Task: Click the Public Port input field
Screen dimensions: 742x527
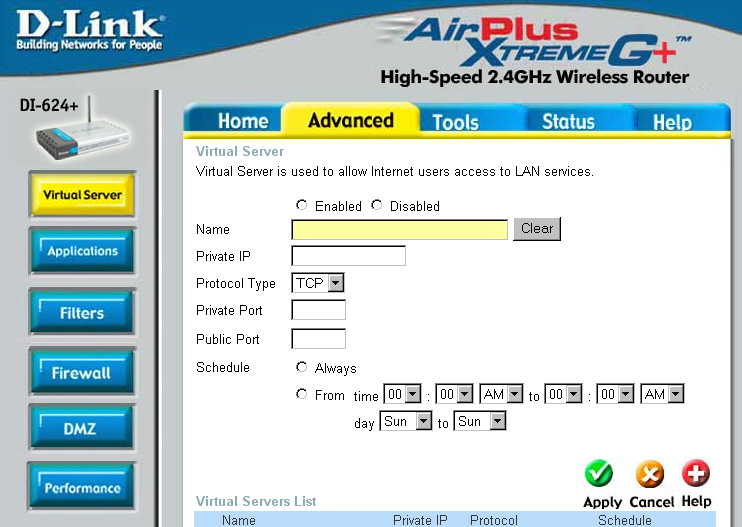Action: (318, 339)
